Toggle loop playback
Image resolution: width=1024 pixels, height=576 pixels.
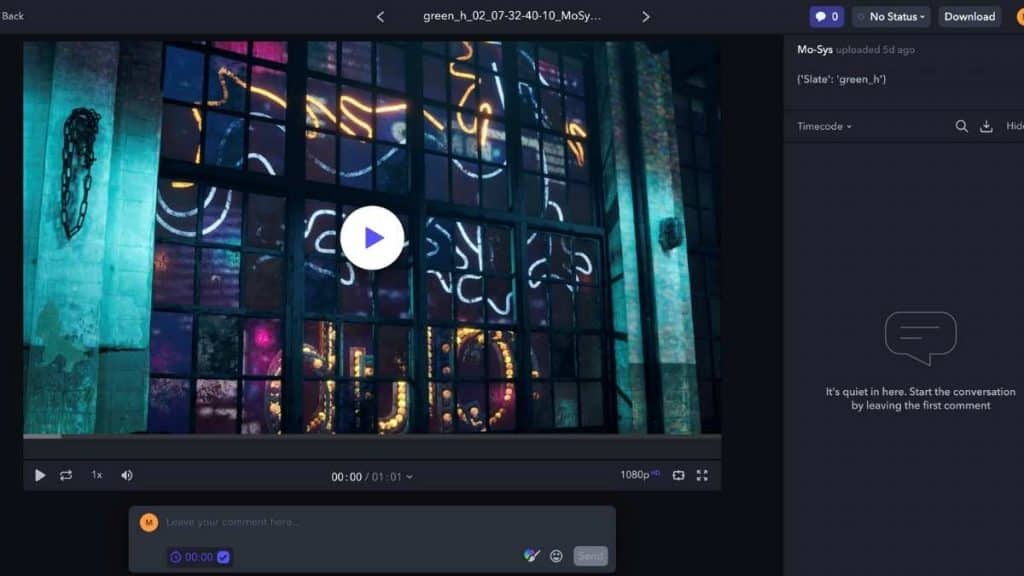(x=66, y=475)
